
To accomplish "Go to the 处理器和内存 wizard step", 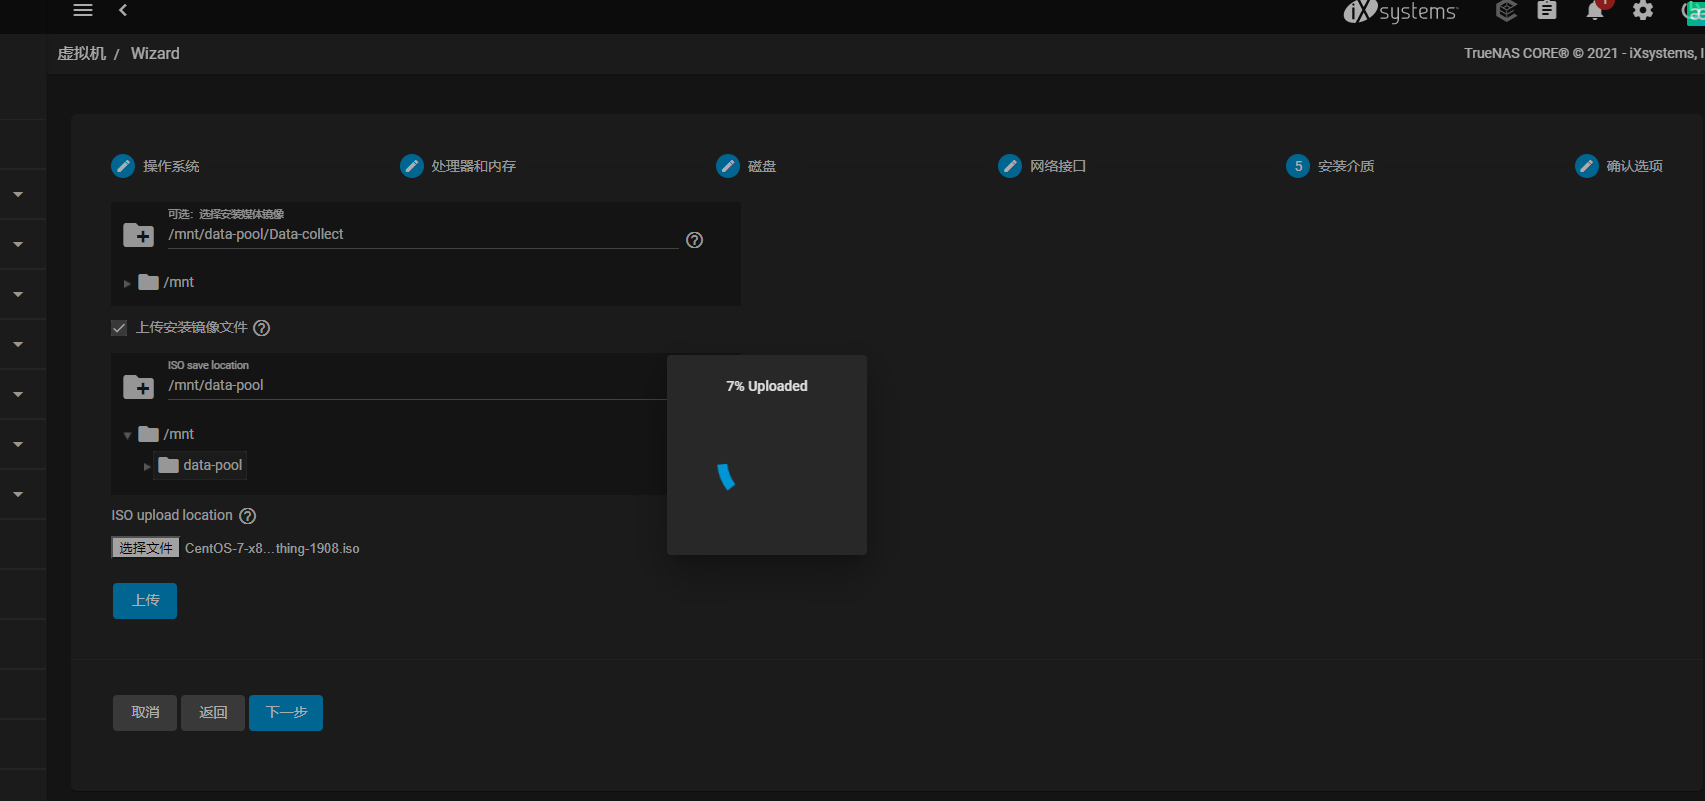I will [458, 166].
